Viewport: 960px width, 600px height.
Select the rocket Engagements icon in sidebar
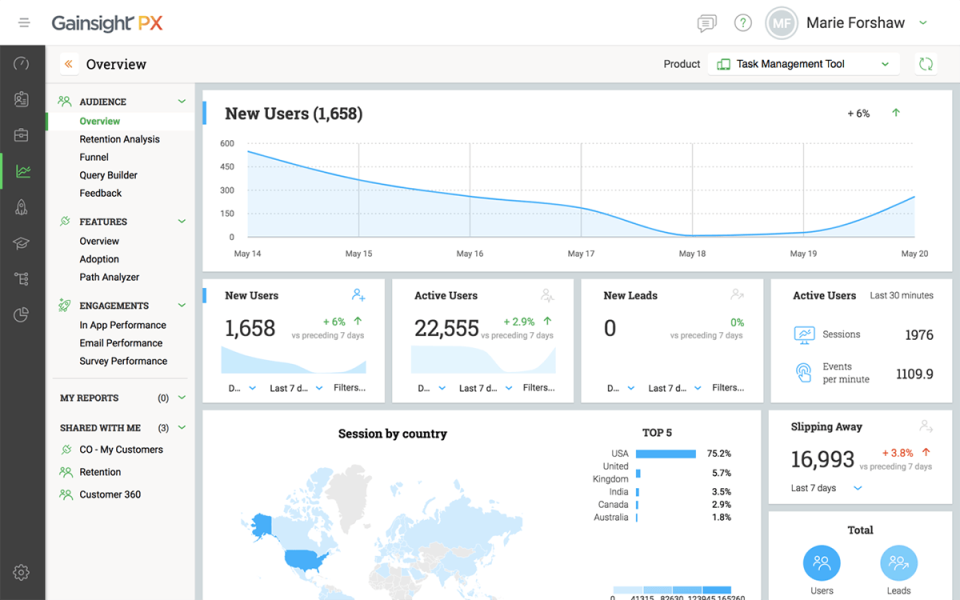[x=22, y=207]
